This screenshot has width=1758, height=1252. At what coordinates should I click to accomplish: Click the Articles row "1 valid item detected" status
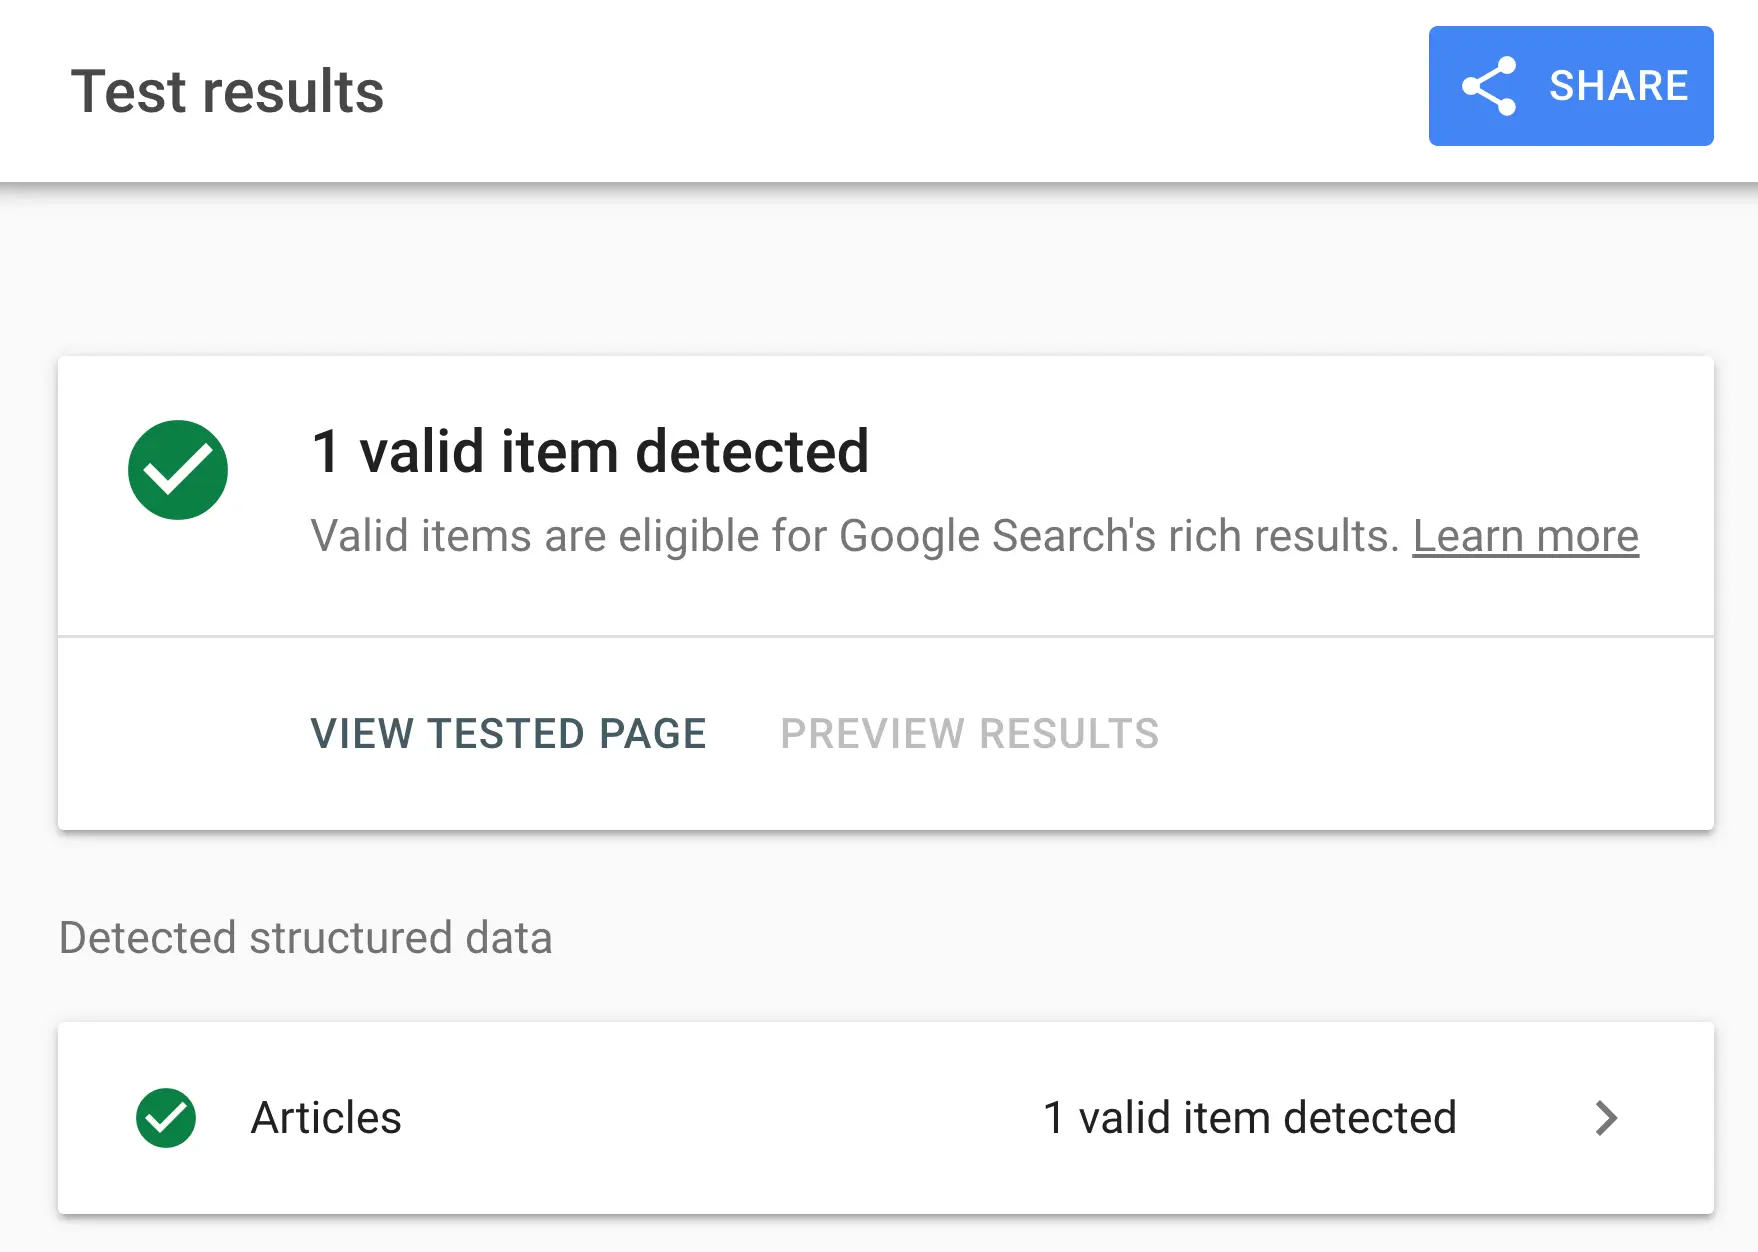1249,1117
